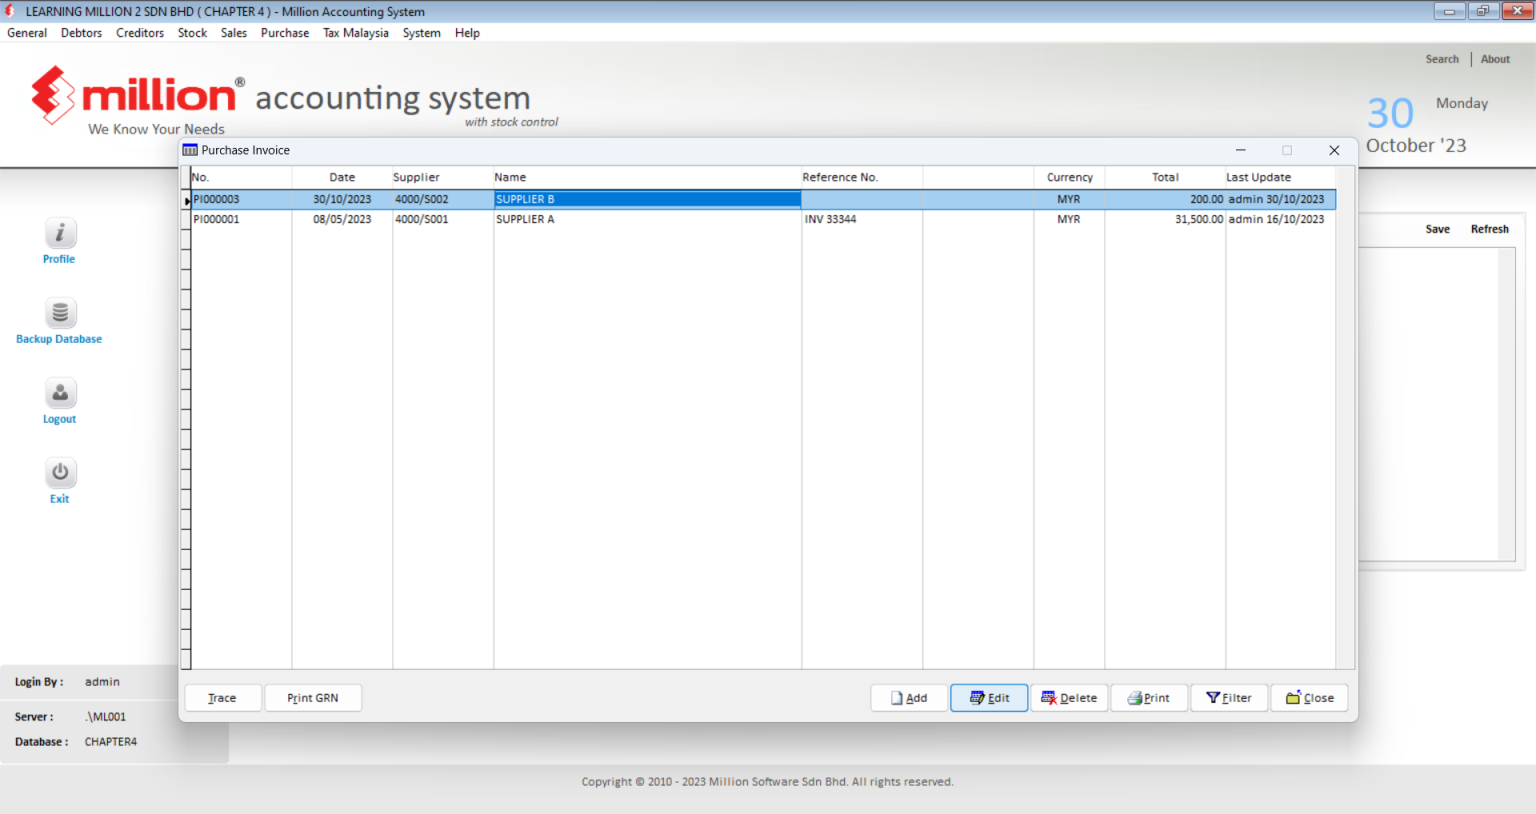
Task: Click Save in the right panel
Action: 1437,229
